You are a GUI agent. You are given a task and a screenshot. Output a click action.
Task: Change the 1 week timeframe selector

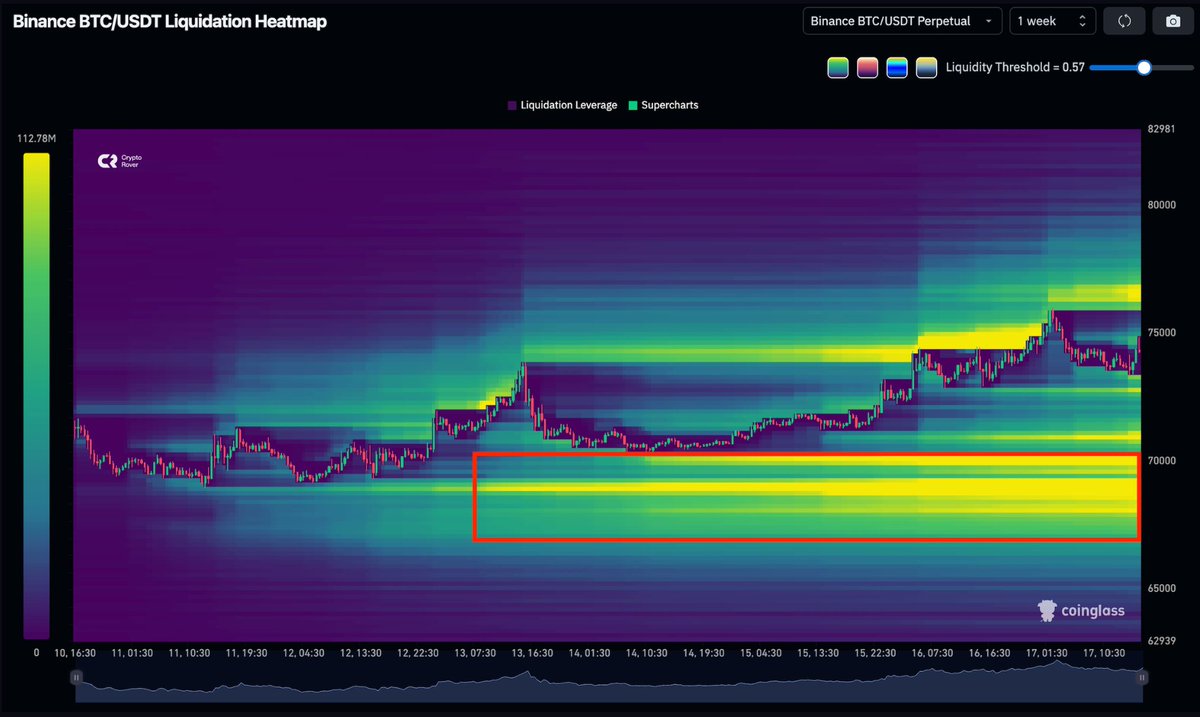coord(1052,21)
